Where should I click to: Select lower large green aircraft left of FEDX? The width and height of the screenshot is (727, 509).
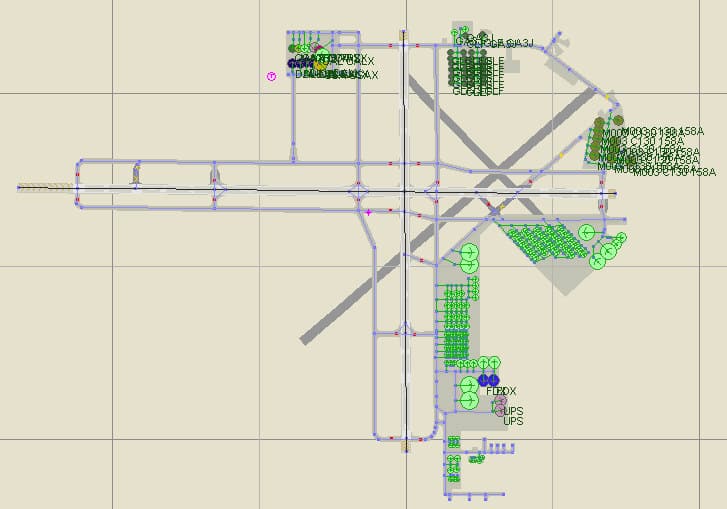pyautogui.click(x=469, y=400)
